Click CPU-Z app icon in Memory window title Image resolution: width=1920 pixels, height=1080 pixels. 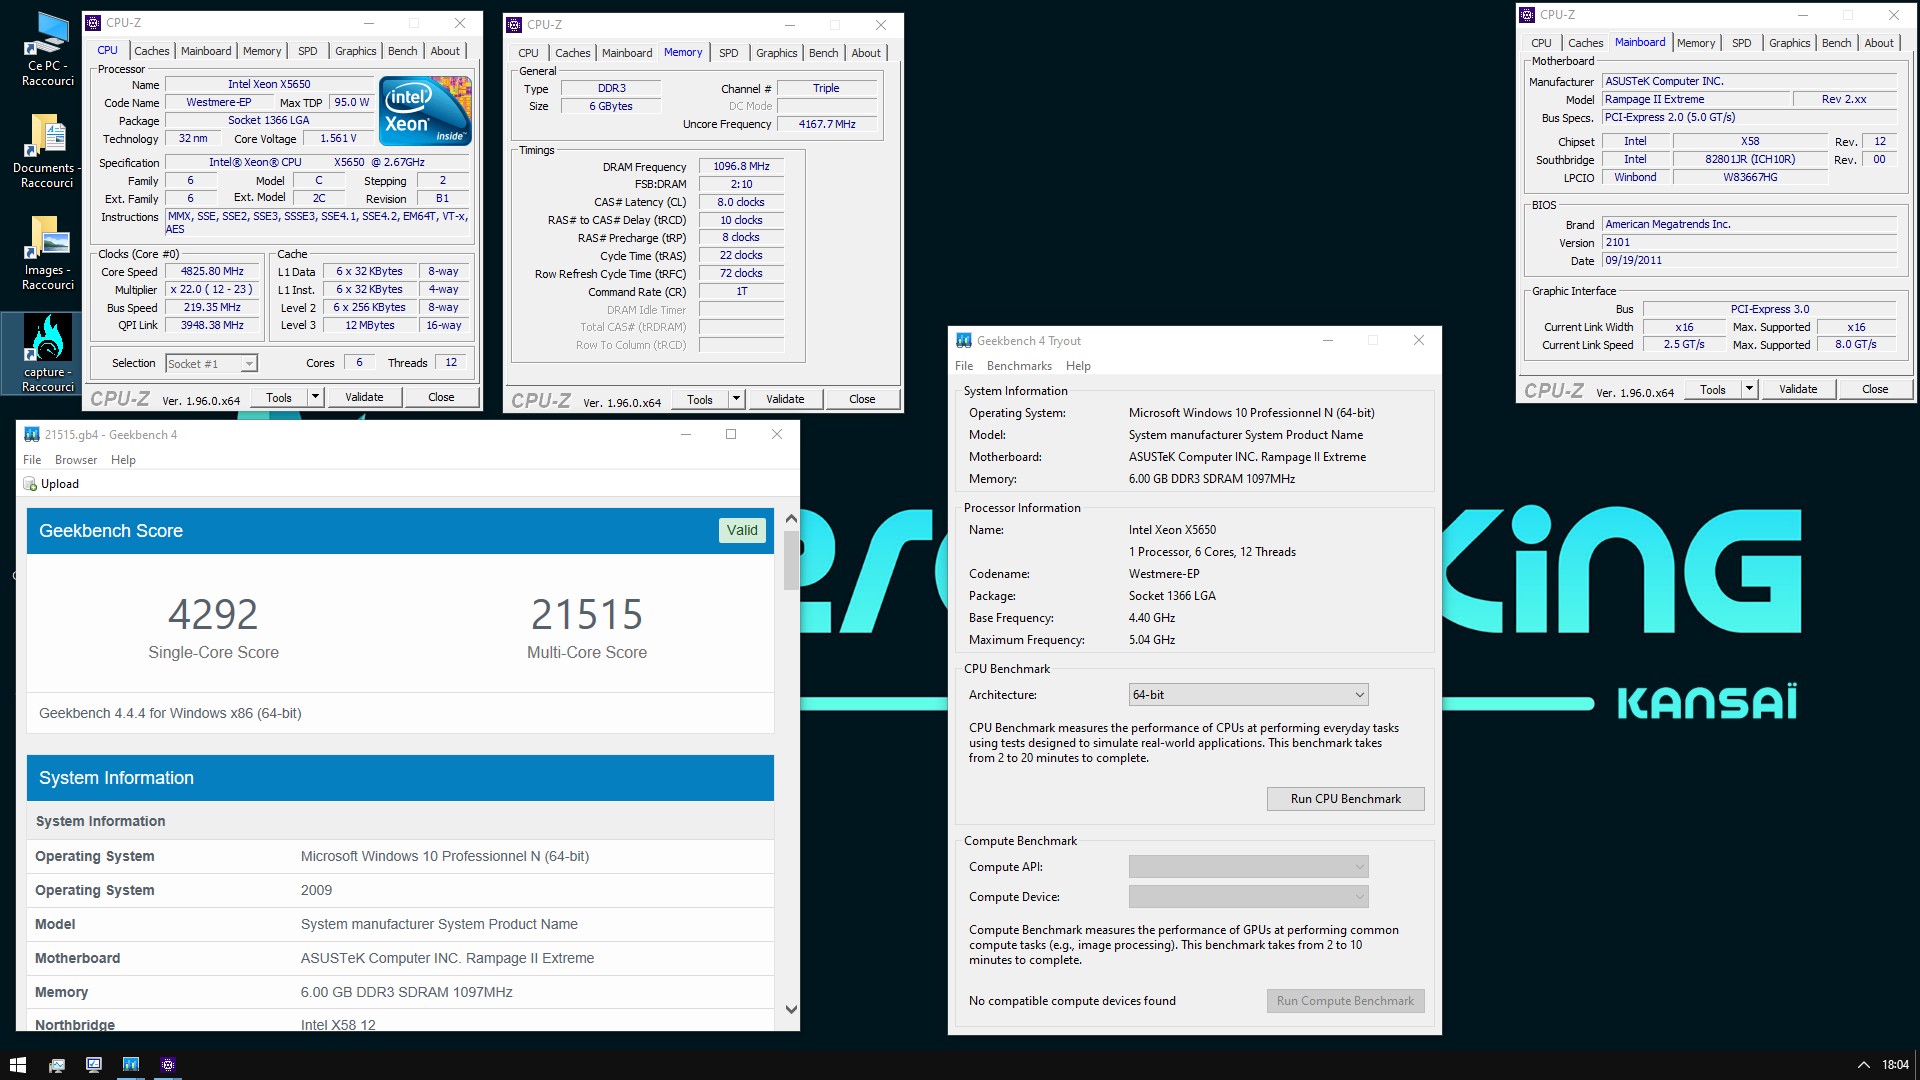(514, 25)
